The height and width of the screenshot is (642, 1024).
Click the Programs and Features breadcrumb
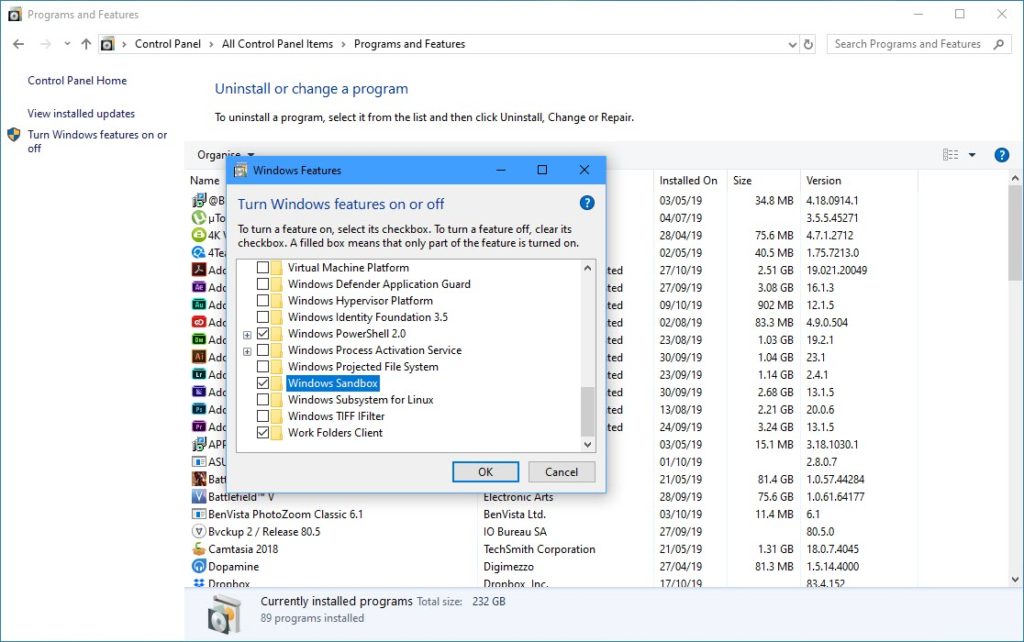tap(409, 44)
